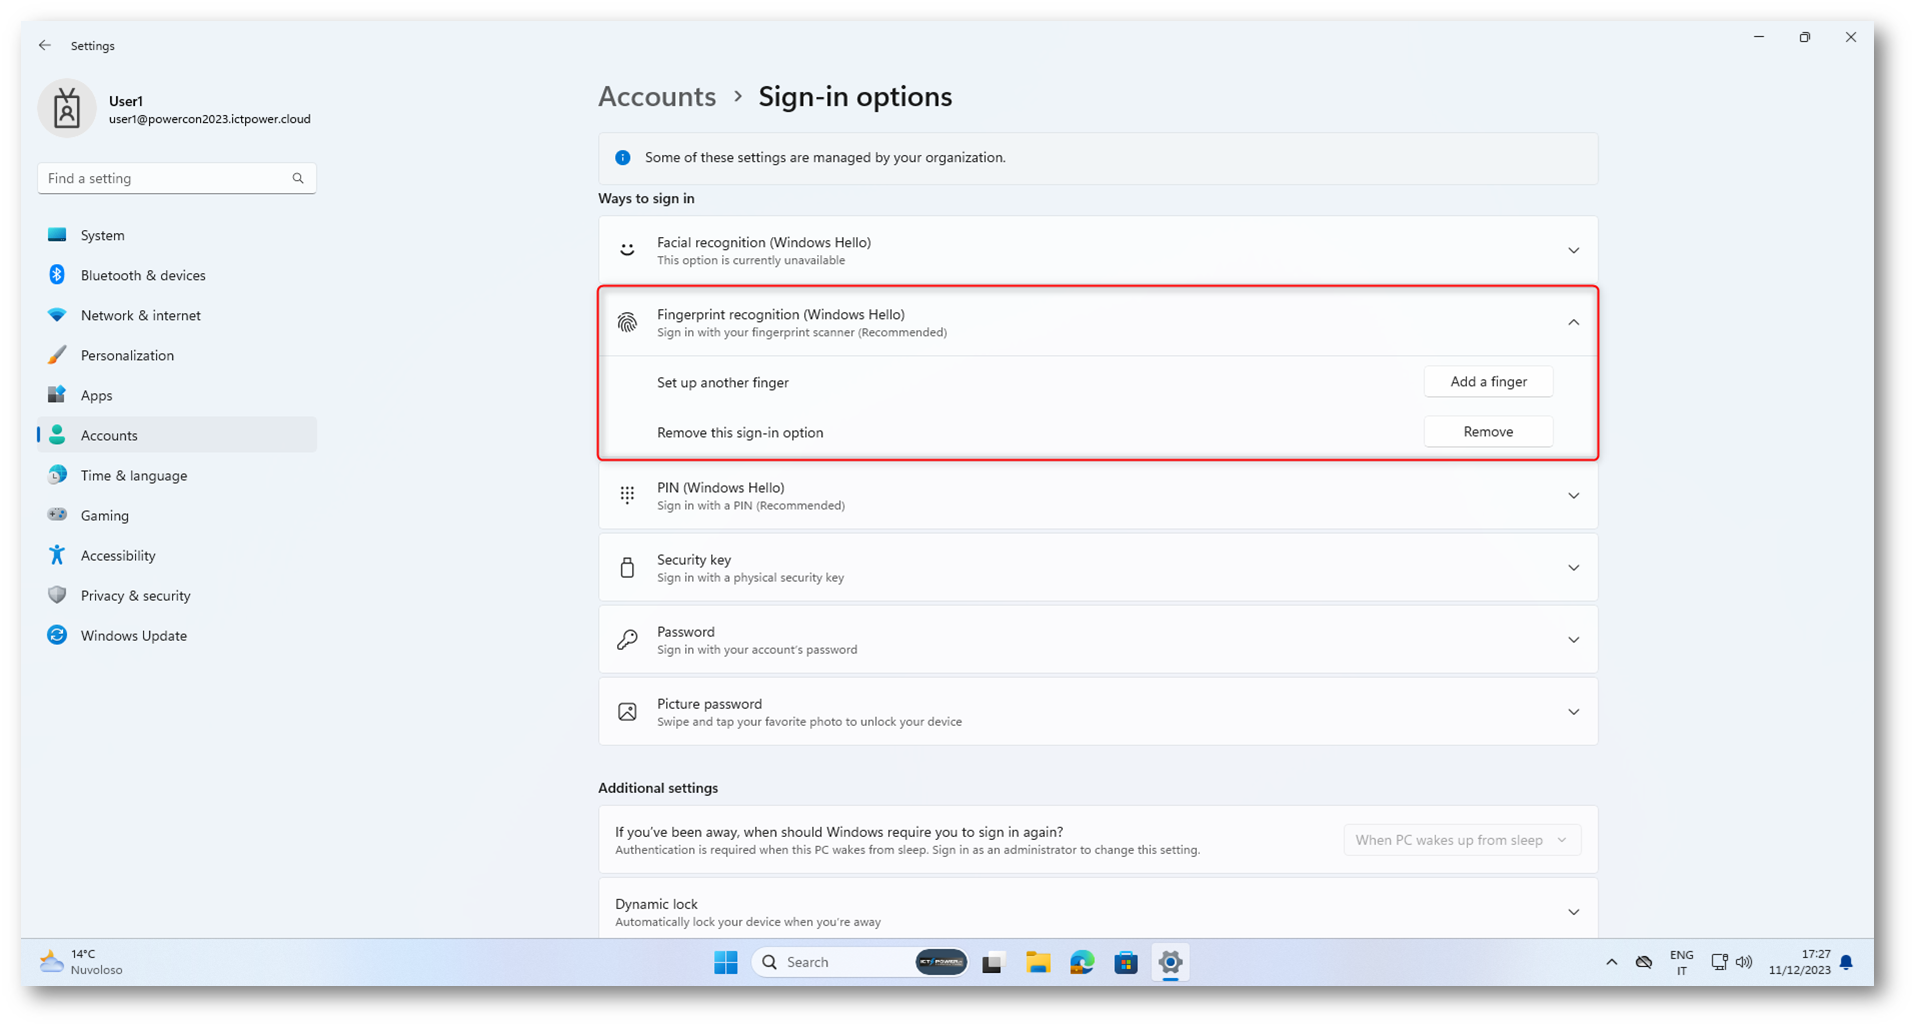This screenshot has width=1916, height=1028.
Task: Open When PC wakes up from sleep dropdown
Action: pyautogui.click(x=1462, y=840)
